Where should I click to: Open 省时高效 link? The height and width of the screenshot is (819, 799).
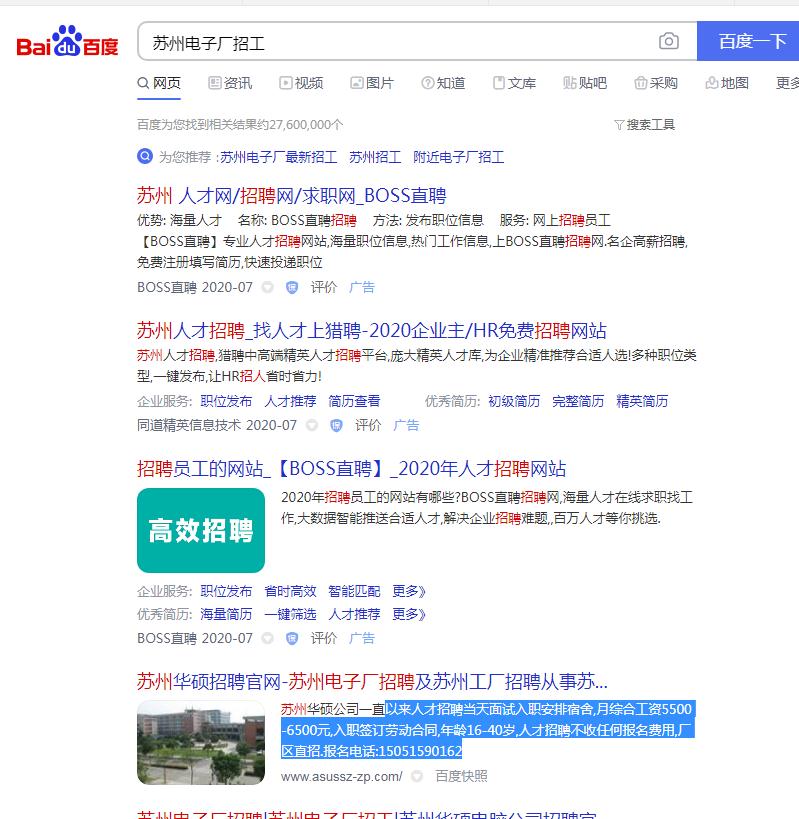click(x=290, y=591)
